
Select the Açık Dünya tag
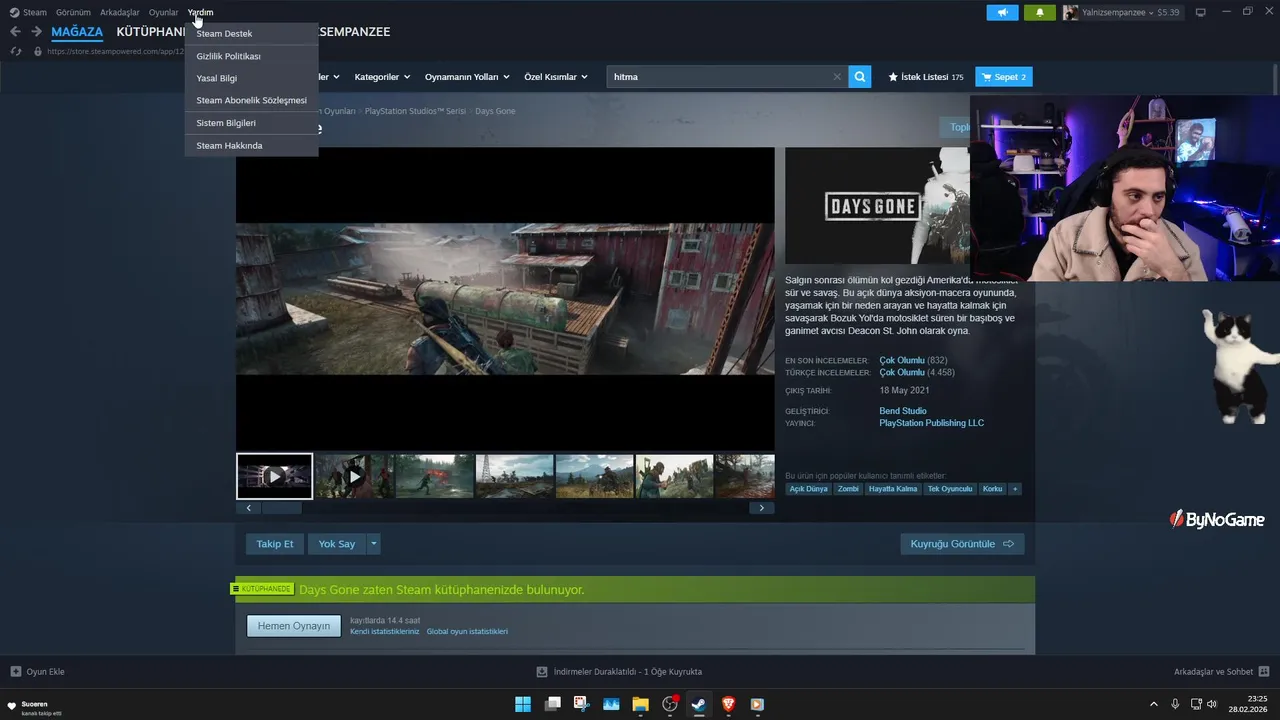pos(809,489)
